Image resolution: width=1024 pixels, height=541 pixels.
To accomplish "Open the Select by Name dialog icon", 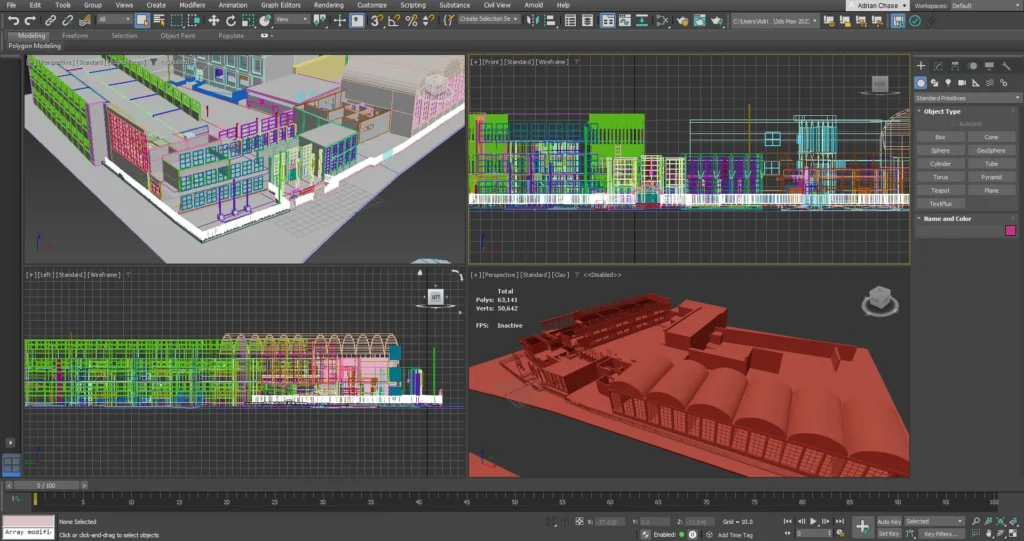I will pyautogui.click(x=159, y=21).
